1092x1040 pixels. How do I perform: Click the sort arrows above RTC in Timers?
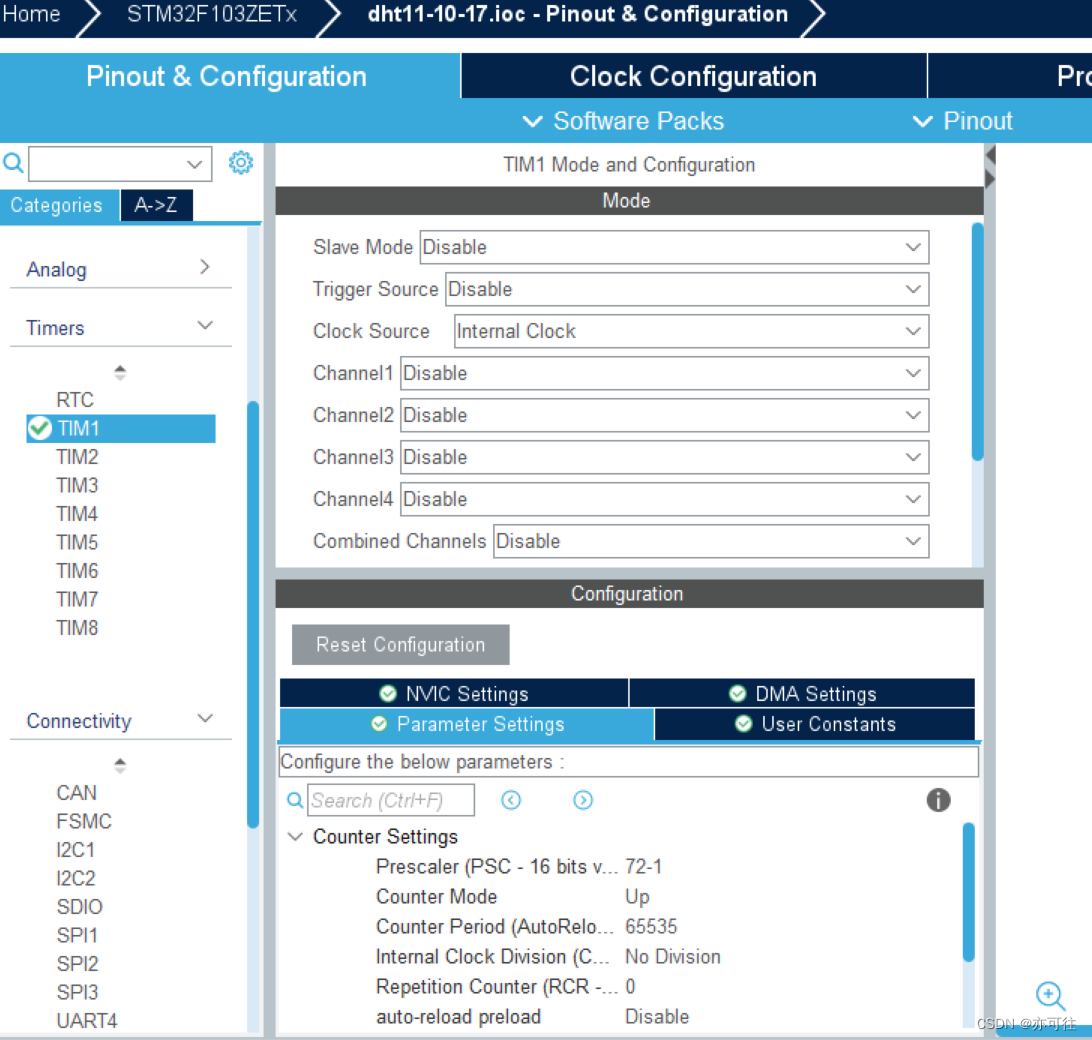point(120,373)
